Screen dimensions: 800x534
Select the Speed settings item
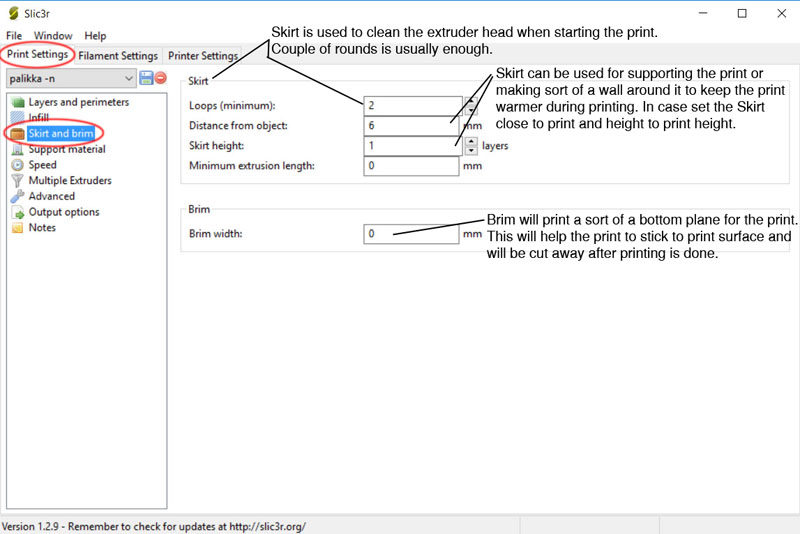click(x=43, y=165)
